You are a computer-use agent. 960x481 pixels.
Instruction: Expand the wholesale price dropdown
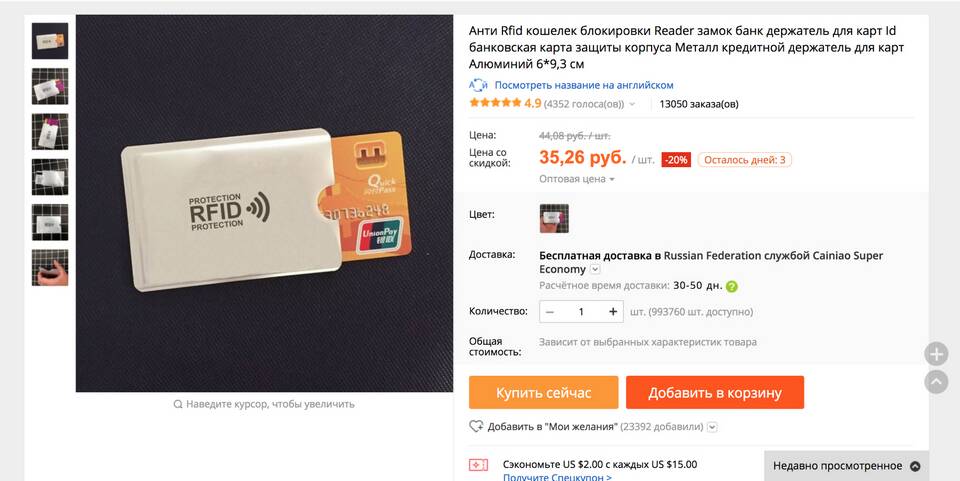[x=577, y=179]
